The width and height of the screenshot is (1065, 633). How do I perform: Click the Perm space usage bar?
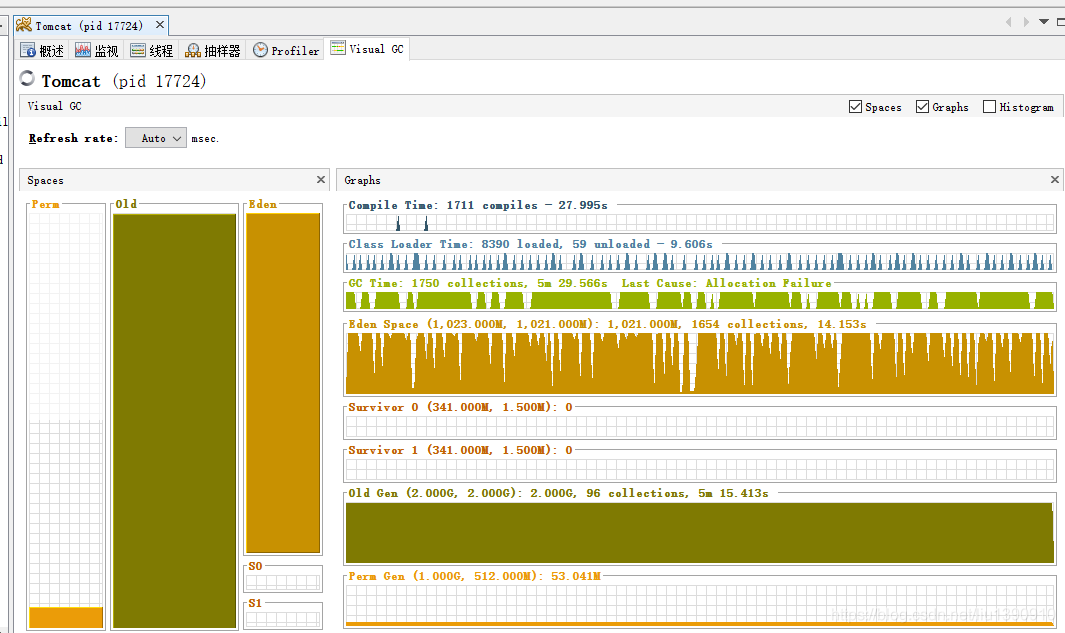[x=66, y=617]
